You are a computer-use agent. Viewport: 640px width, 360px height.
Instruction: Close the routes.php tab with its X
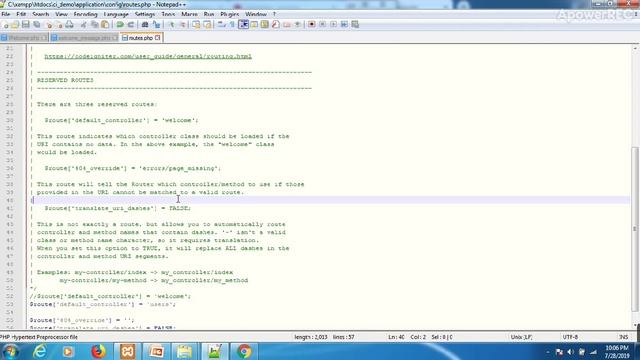[158, 38]
